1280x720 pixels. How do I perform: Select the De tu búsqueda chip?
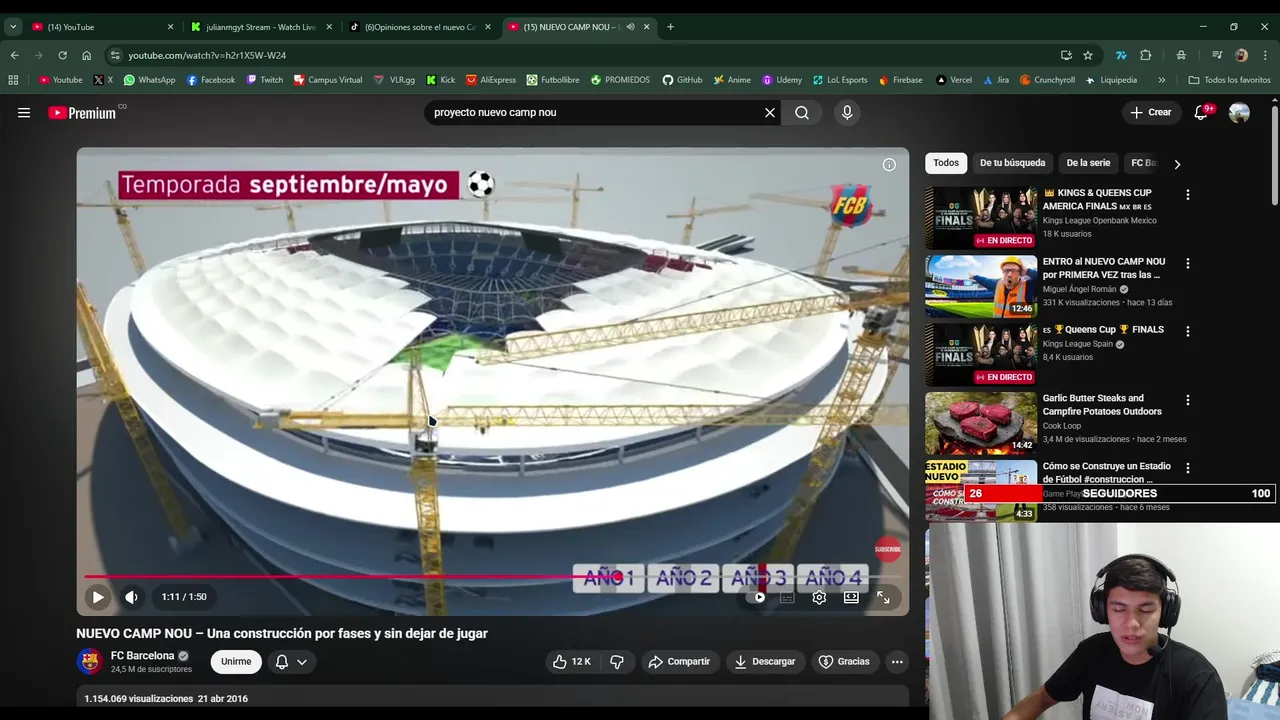1012,163
